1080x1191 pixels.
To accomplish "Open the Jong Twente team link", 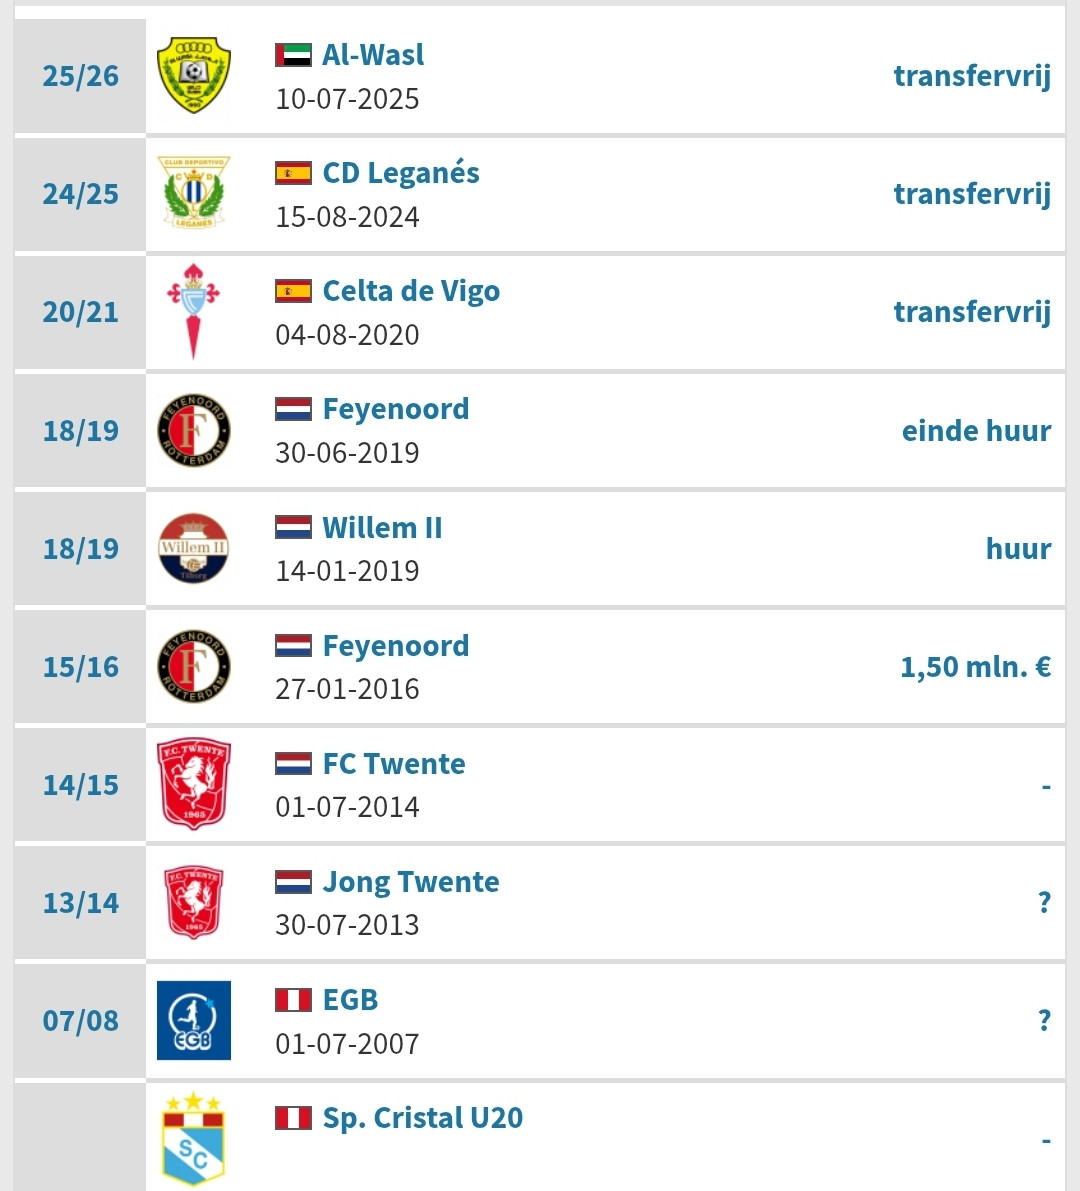I will [x=411, y=883].
